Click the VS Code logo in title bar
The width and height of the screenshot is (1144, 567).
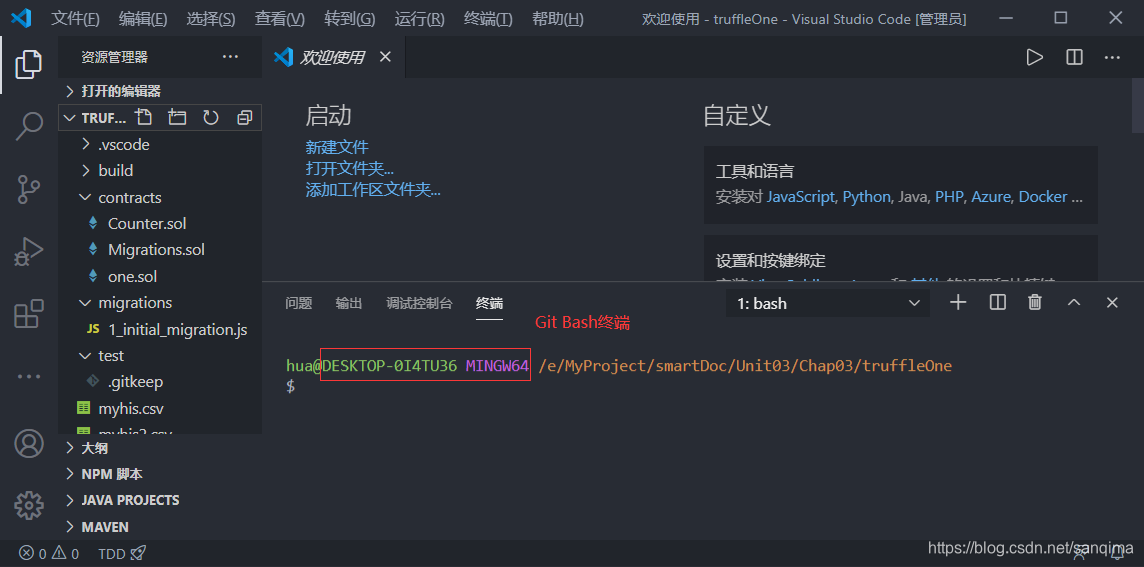(x=21, y=18)
